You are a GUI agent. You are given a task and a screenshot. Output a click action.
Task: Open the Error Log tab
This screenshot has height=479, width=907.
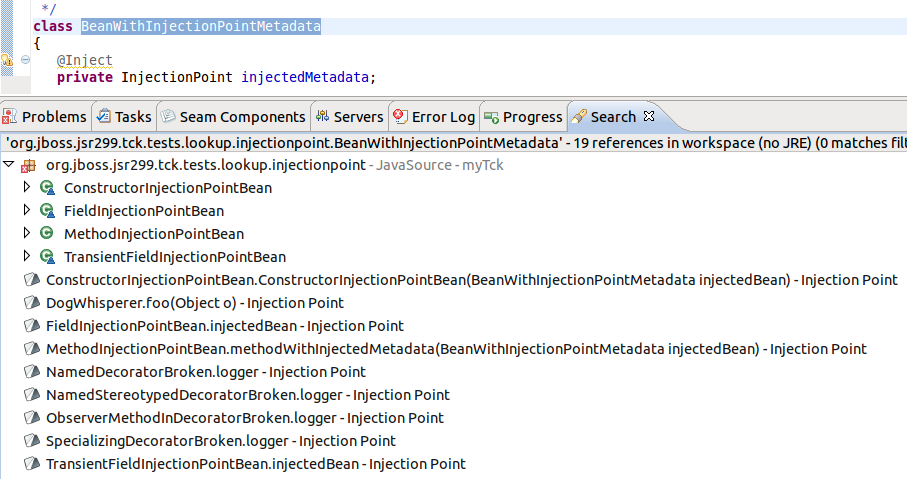click(434, 117)
